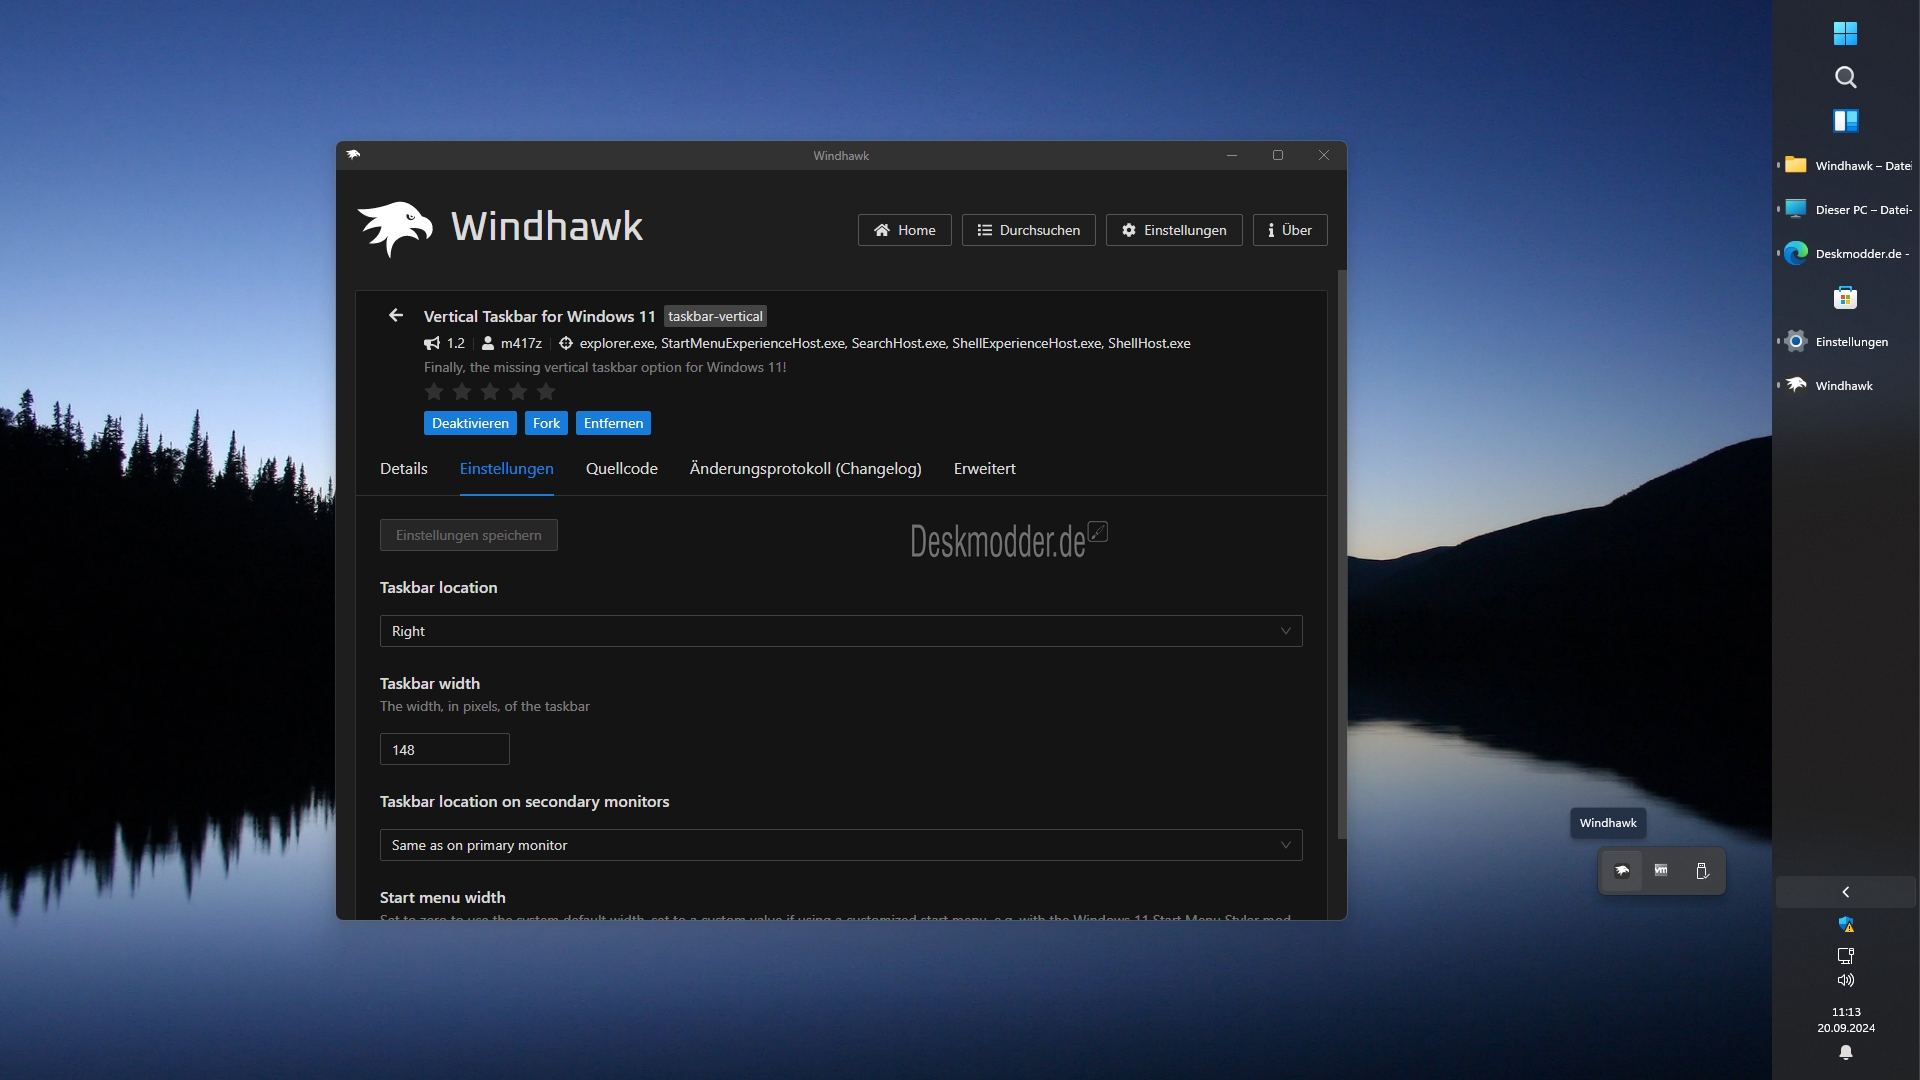The width and height of the screenshot is (1920, 1080).
Task: Open the Einstellungen gear taskbar item
Action: pos(1846,341)
